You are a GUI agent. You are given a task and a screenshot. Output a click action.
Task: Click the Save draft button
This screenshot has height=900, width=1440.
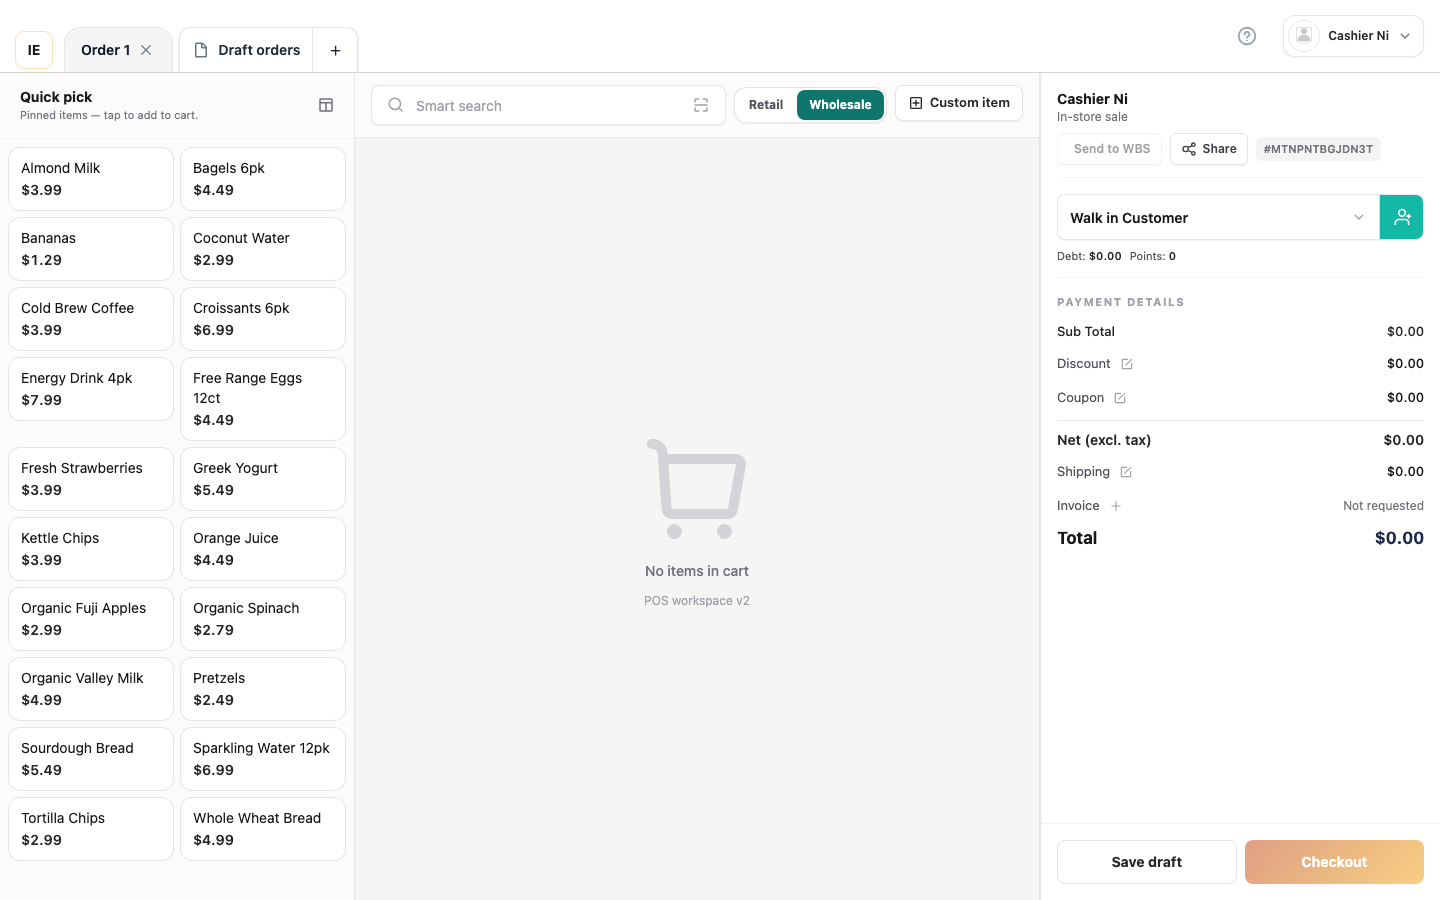pos(1147,862)
